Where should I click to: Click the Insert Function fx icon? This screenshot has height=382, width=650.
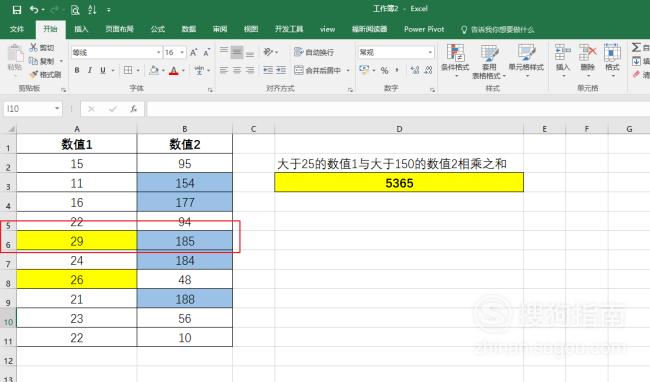click(133, 109)
